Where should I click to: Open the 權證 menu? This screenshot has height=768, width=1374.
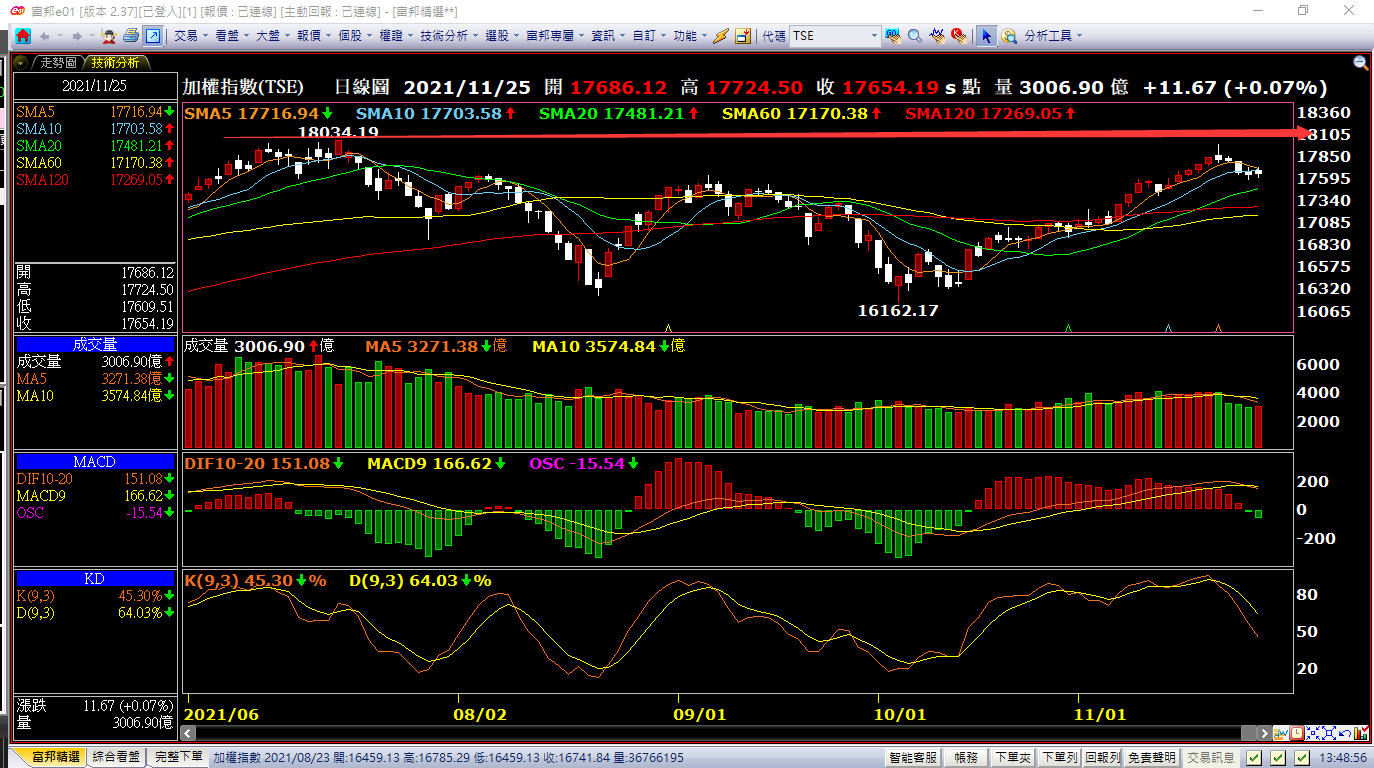[395, 36]
